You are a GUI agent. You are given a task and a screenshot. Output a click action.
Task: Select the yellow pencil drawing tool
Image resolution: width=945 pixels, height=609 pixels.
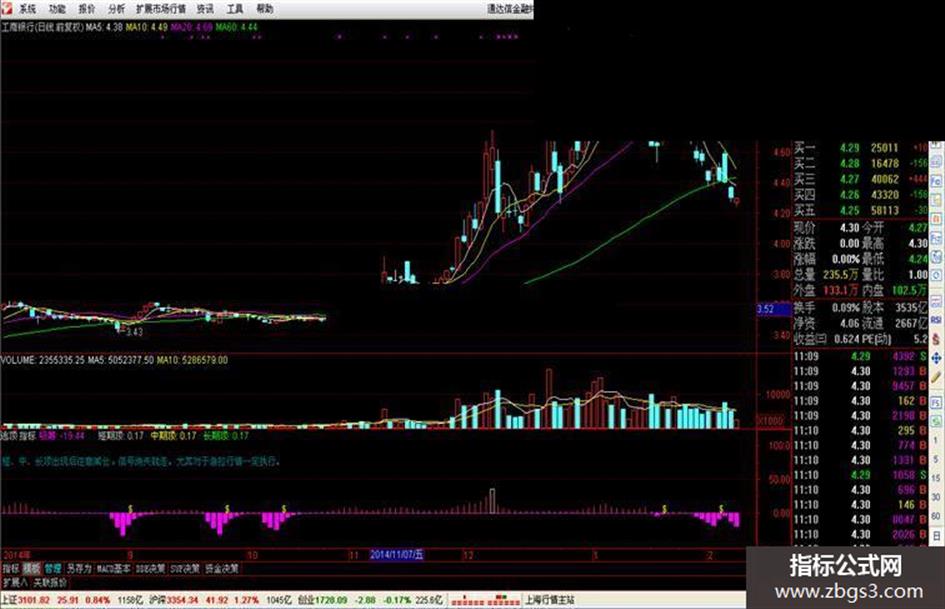[x=937, y=379]
